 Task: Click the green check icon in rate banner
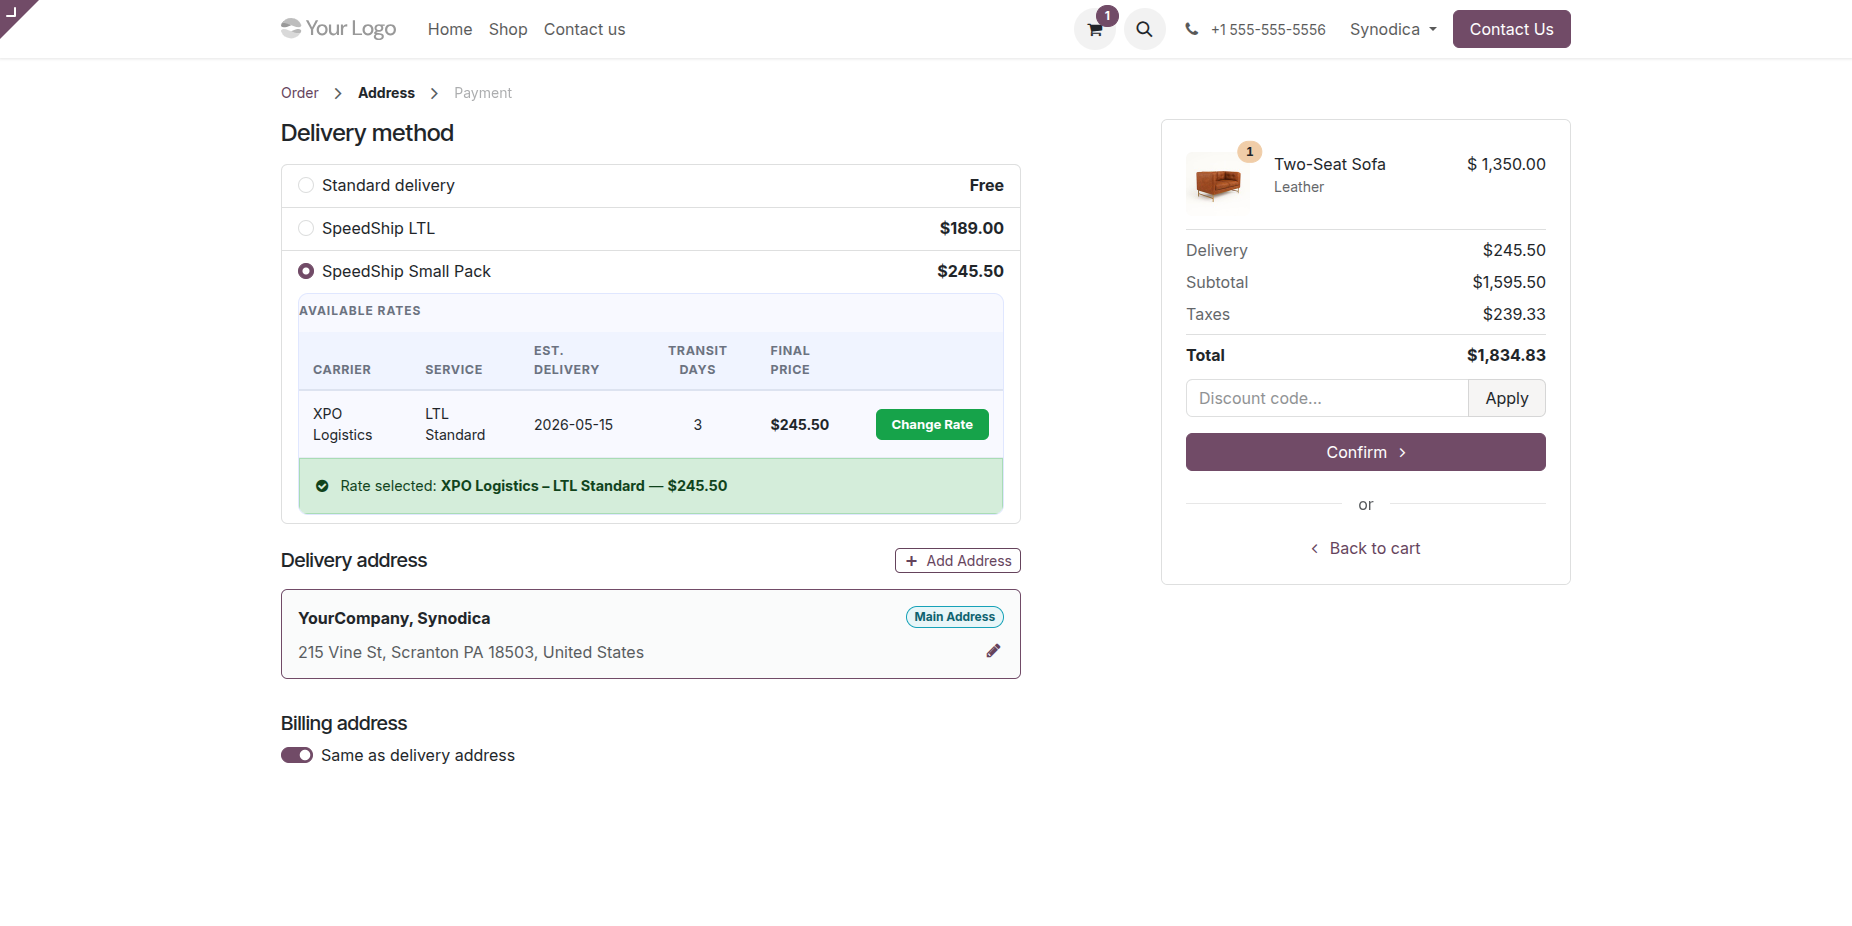point(322,486)
